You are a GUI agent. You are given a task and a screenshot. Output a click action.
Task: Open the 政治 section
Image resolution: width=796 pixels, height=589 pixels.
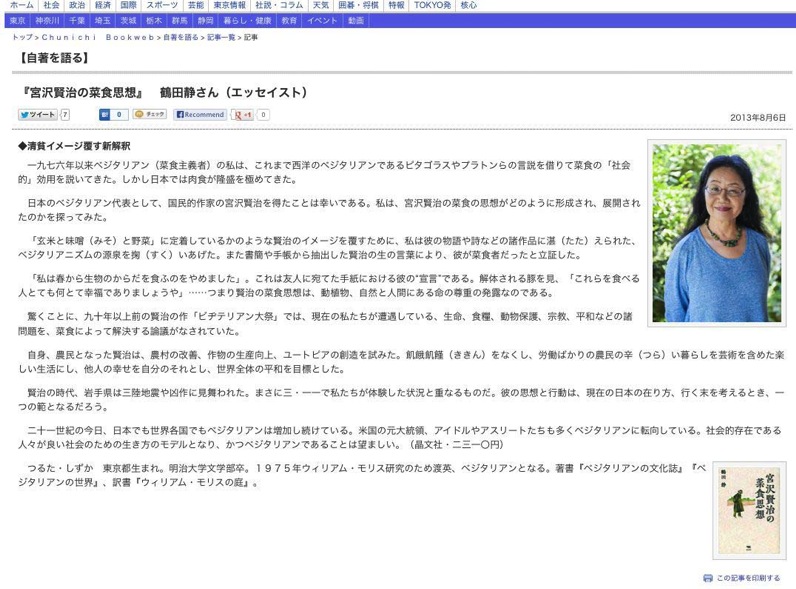77,5
